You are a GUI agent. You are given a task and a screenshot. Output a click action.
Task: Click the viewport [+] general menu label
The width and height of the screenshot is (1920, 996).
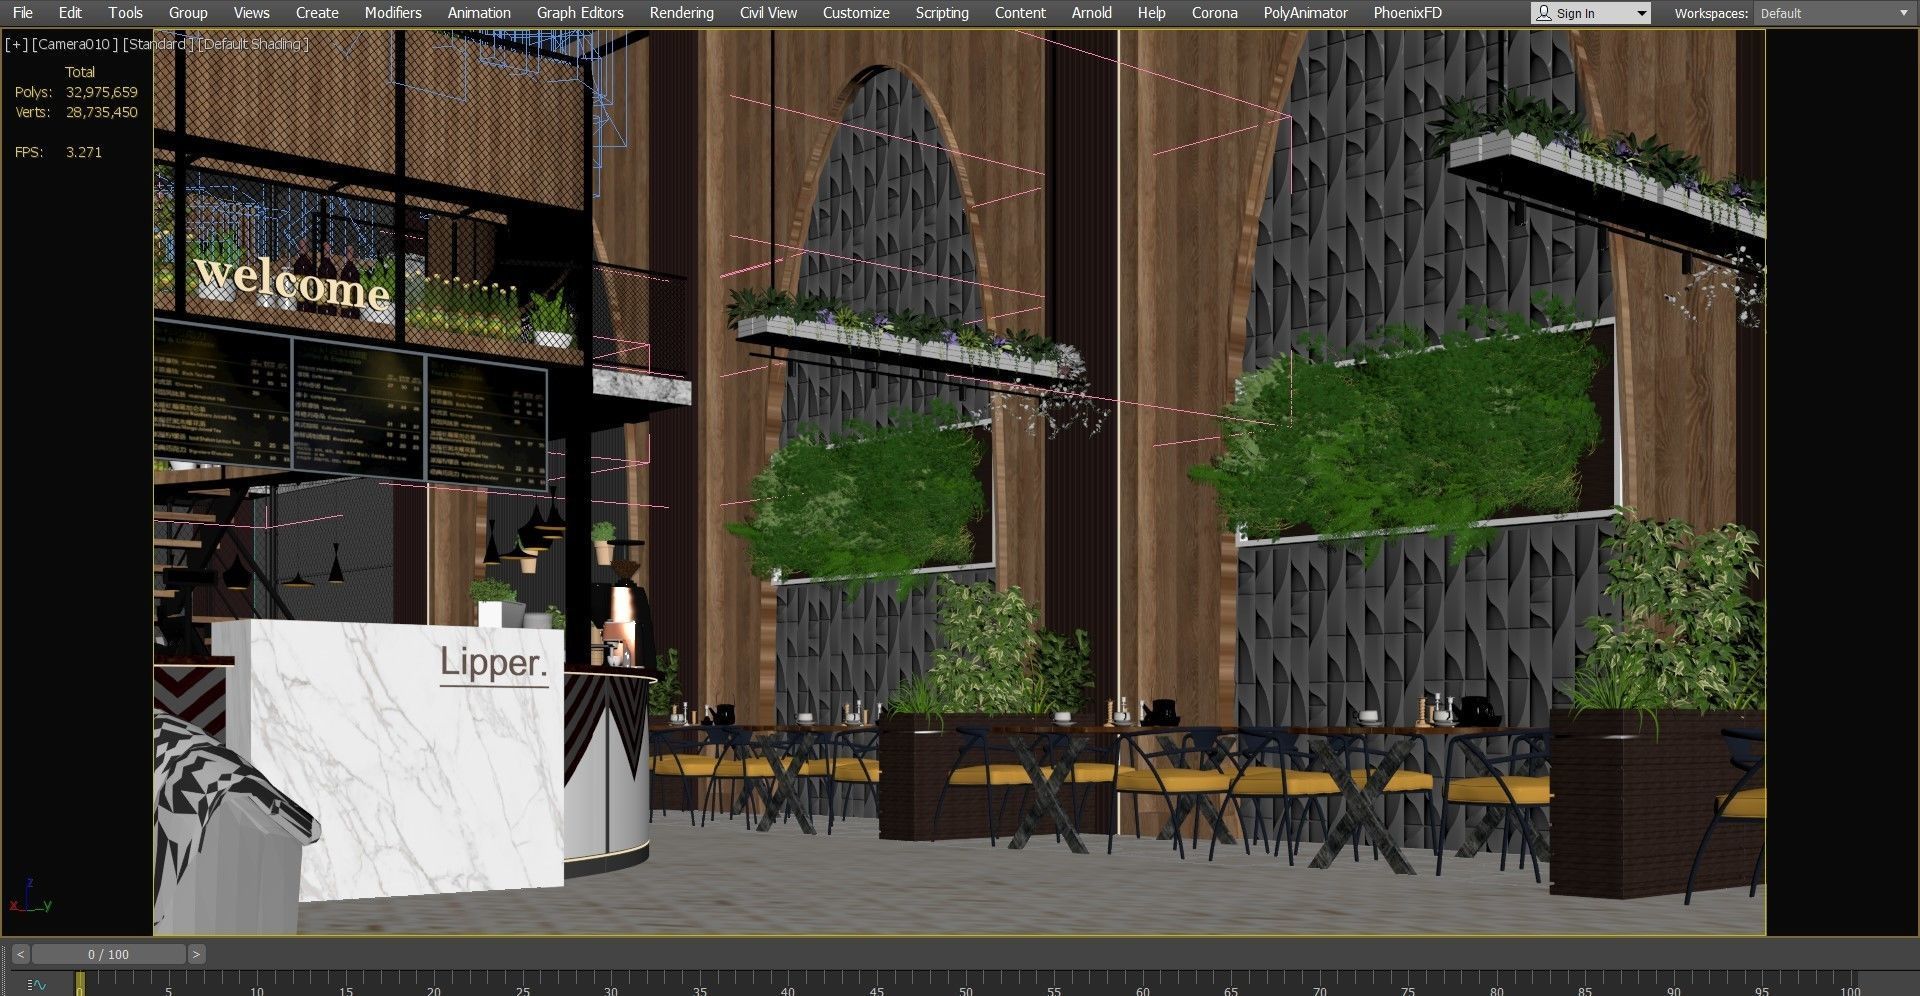16,44
